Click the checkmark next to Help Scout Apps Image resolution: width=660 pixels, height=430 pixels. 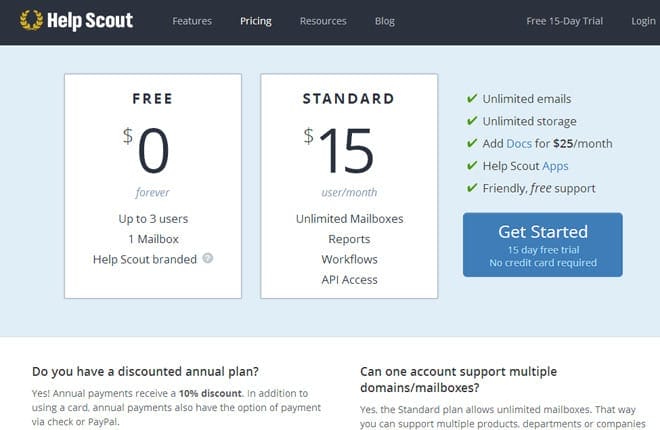[x=471, y=166]
